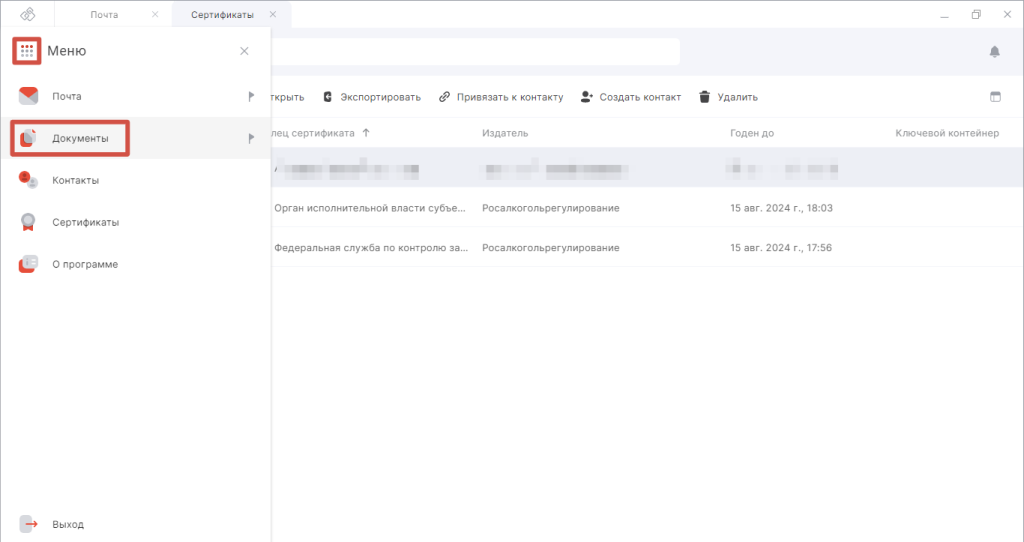Screen dimensions: 1024x542
Task: Expand the Почта submenu arrow
Action: pos(251,97)
